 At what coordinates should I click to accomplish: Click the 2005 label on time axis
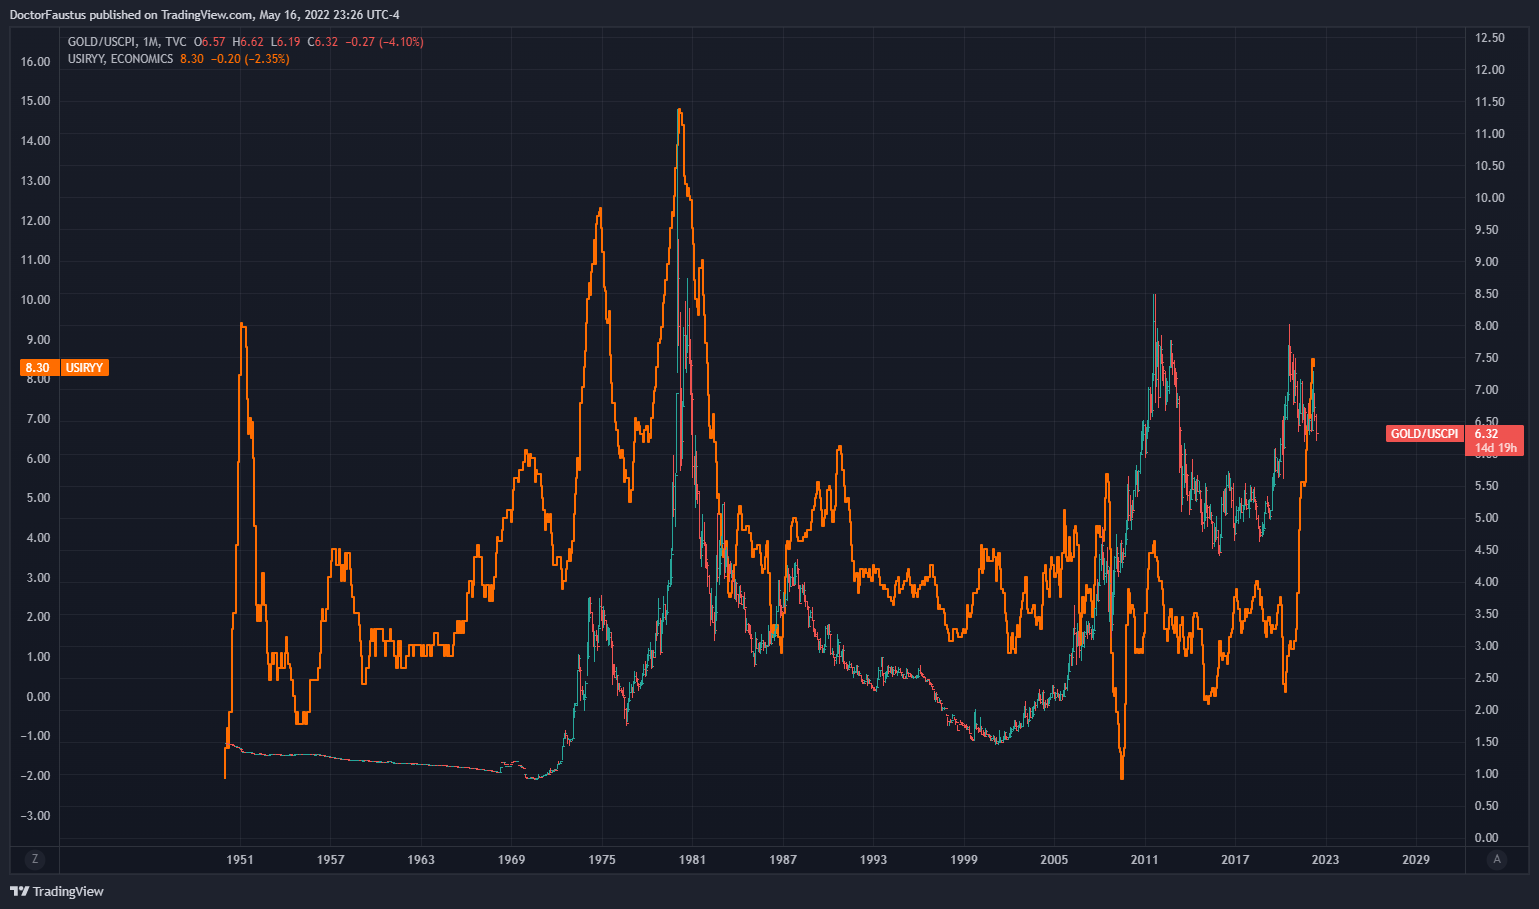[1054, 859]
